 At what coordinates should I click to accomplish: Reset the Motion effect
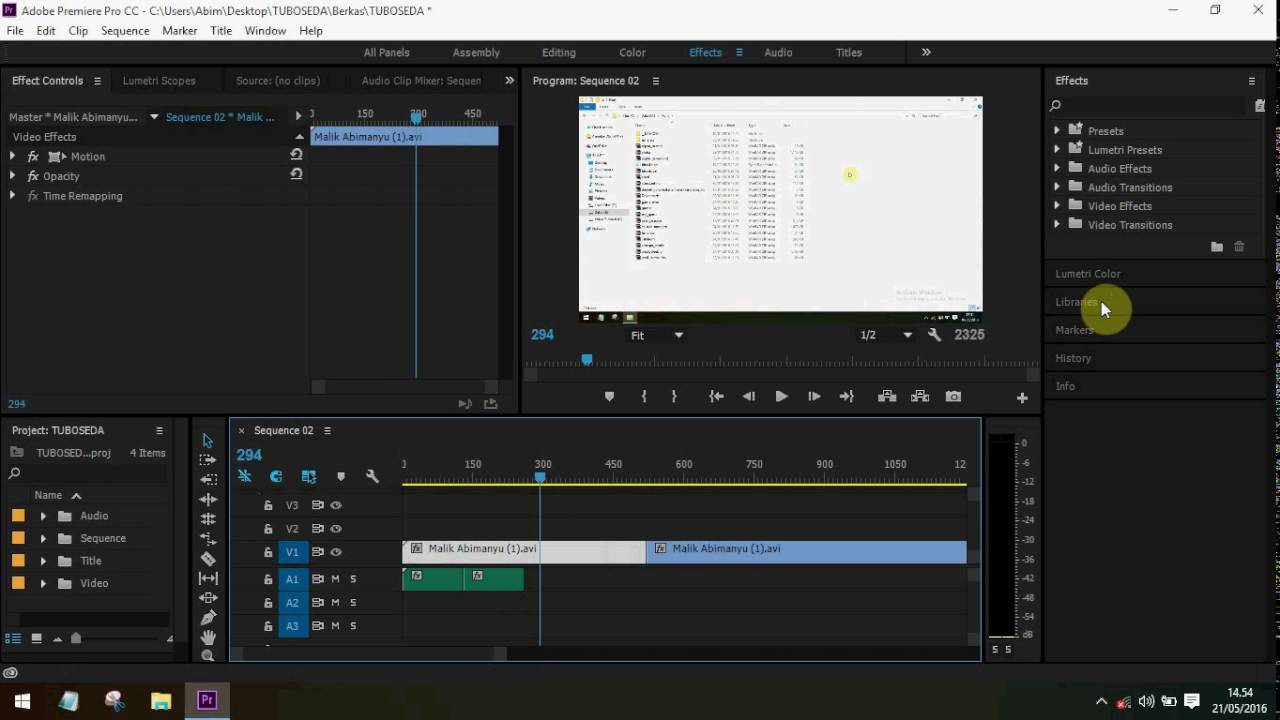pos(296,155)
